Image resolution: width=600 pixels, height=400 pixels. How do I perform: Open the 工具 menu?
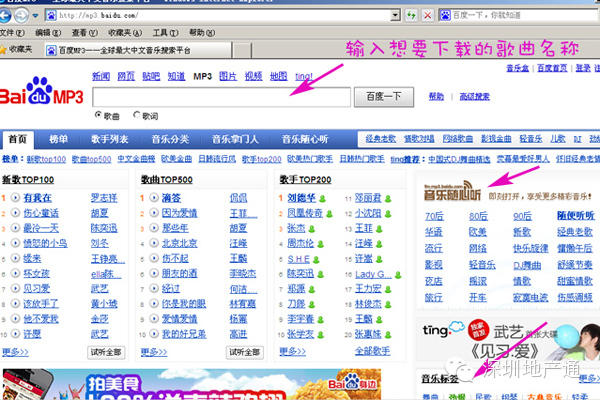pyautogui.click(x=165, y=33)
